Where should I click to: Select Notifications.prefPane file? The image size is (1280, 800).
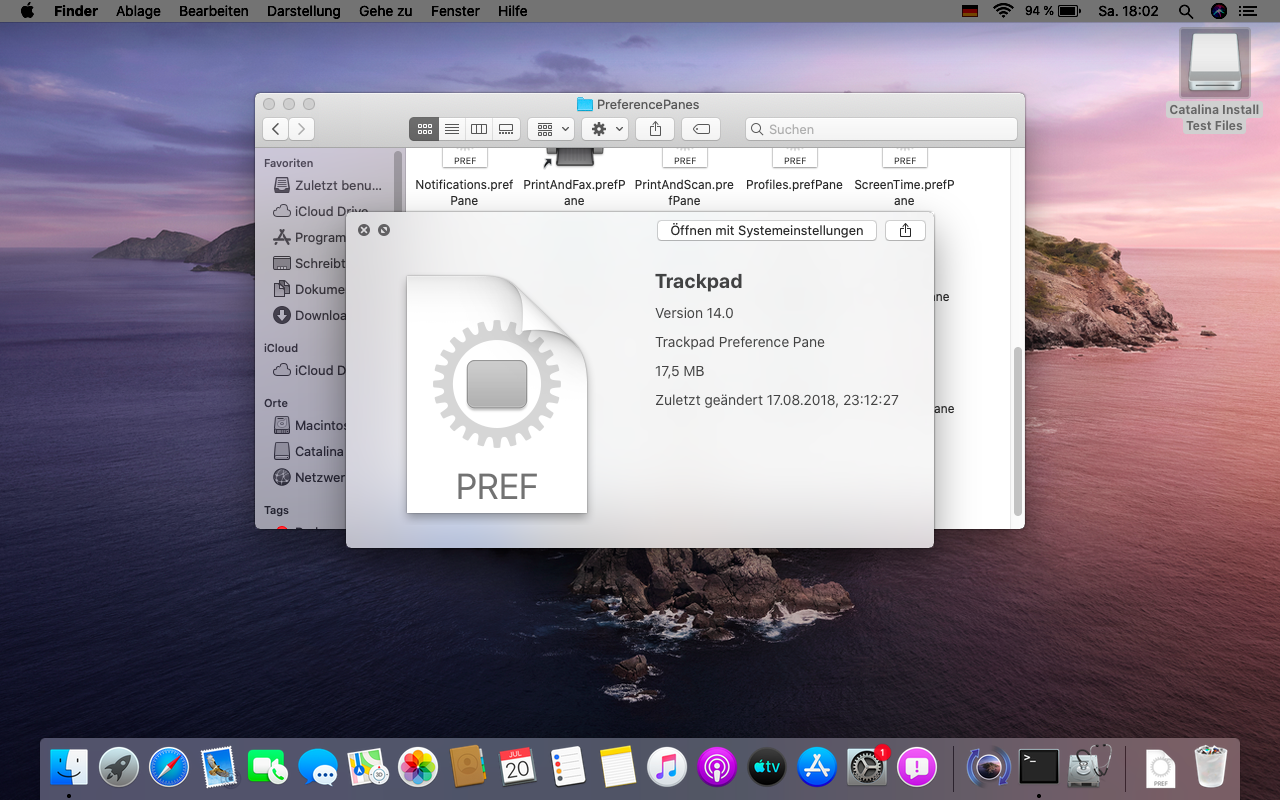coord(464,176)
